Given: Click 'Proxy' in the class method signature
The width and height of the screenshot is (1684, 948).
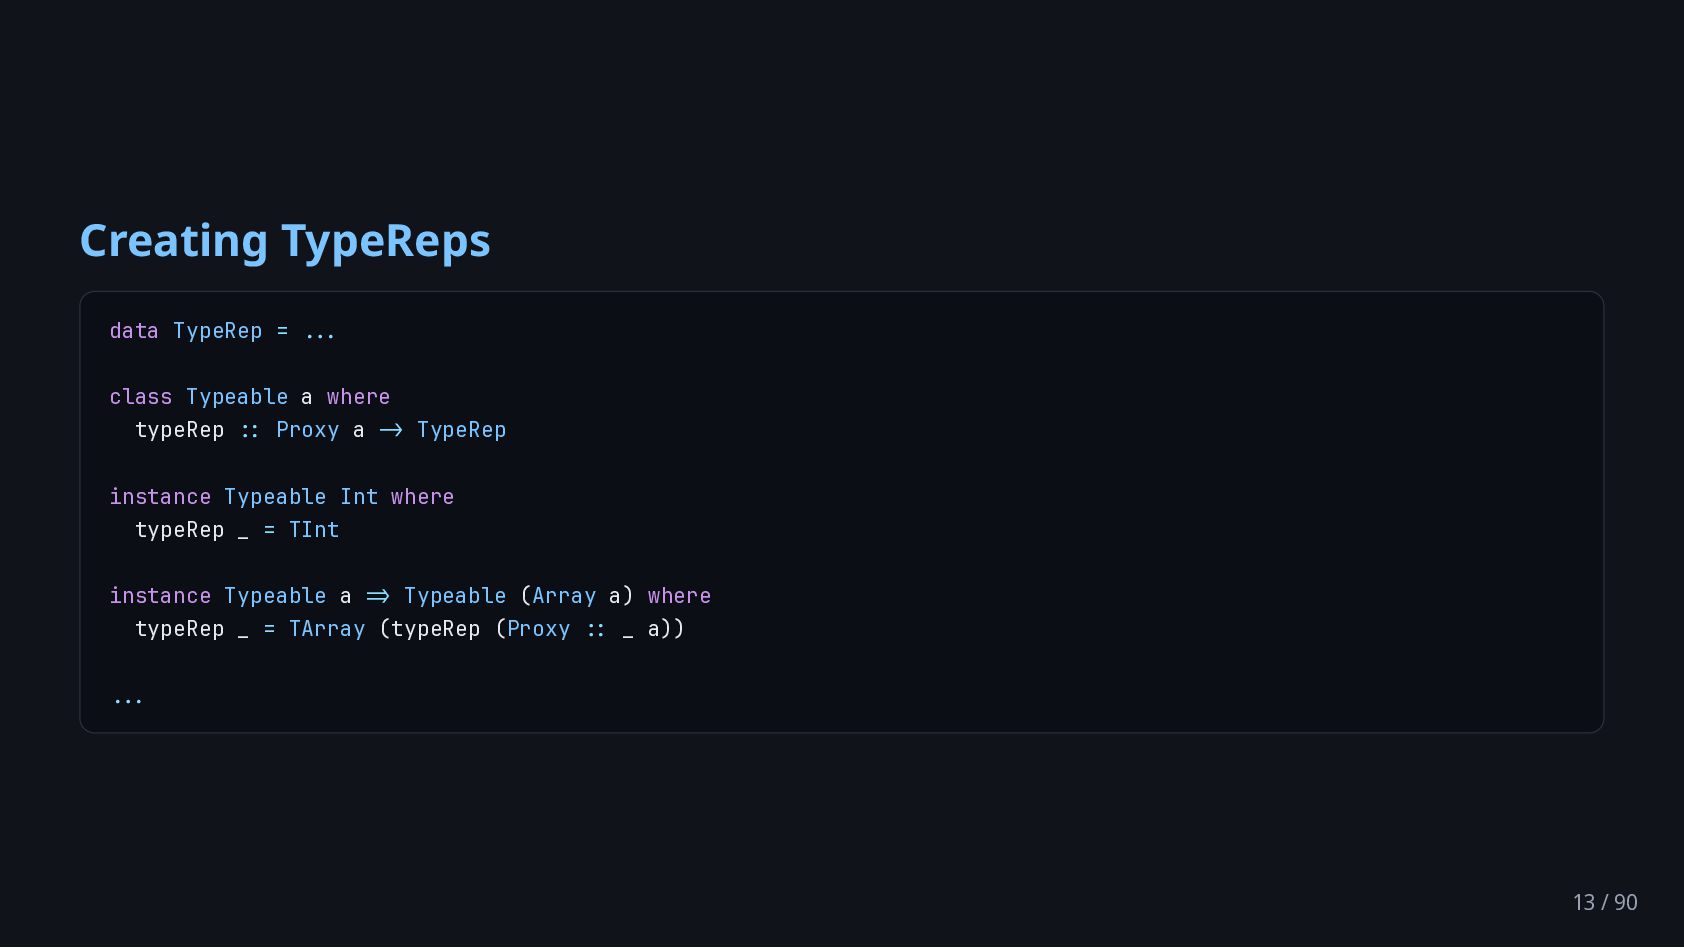Looking at the screenshot, I should tap(308, 430).
